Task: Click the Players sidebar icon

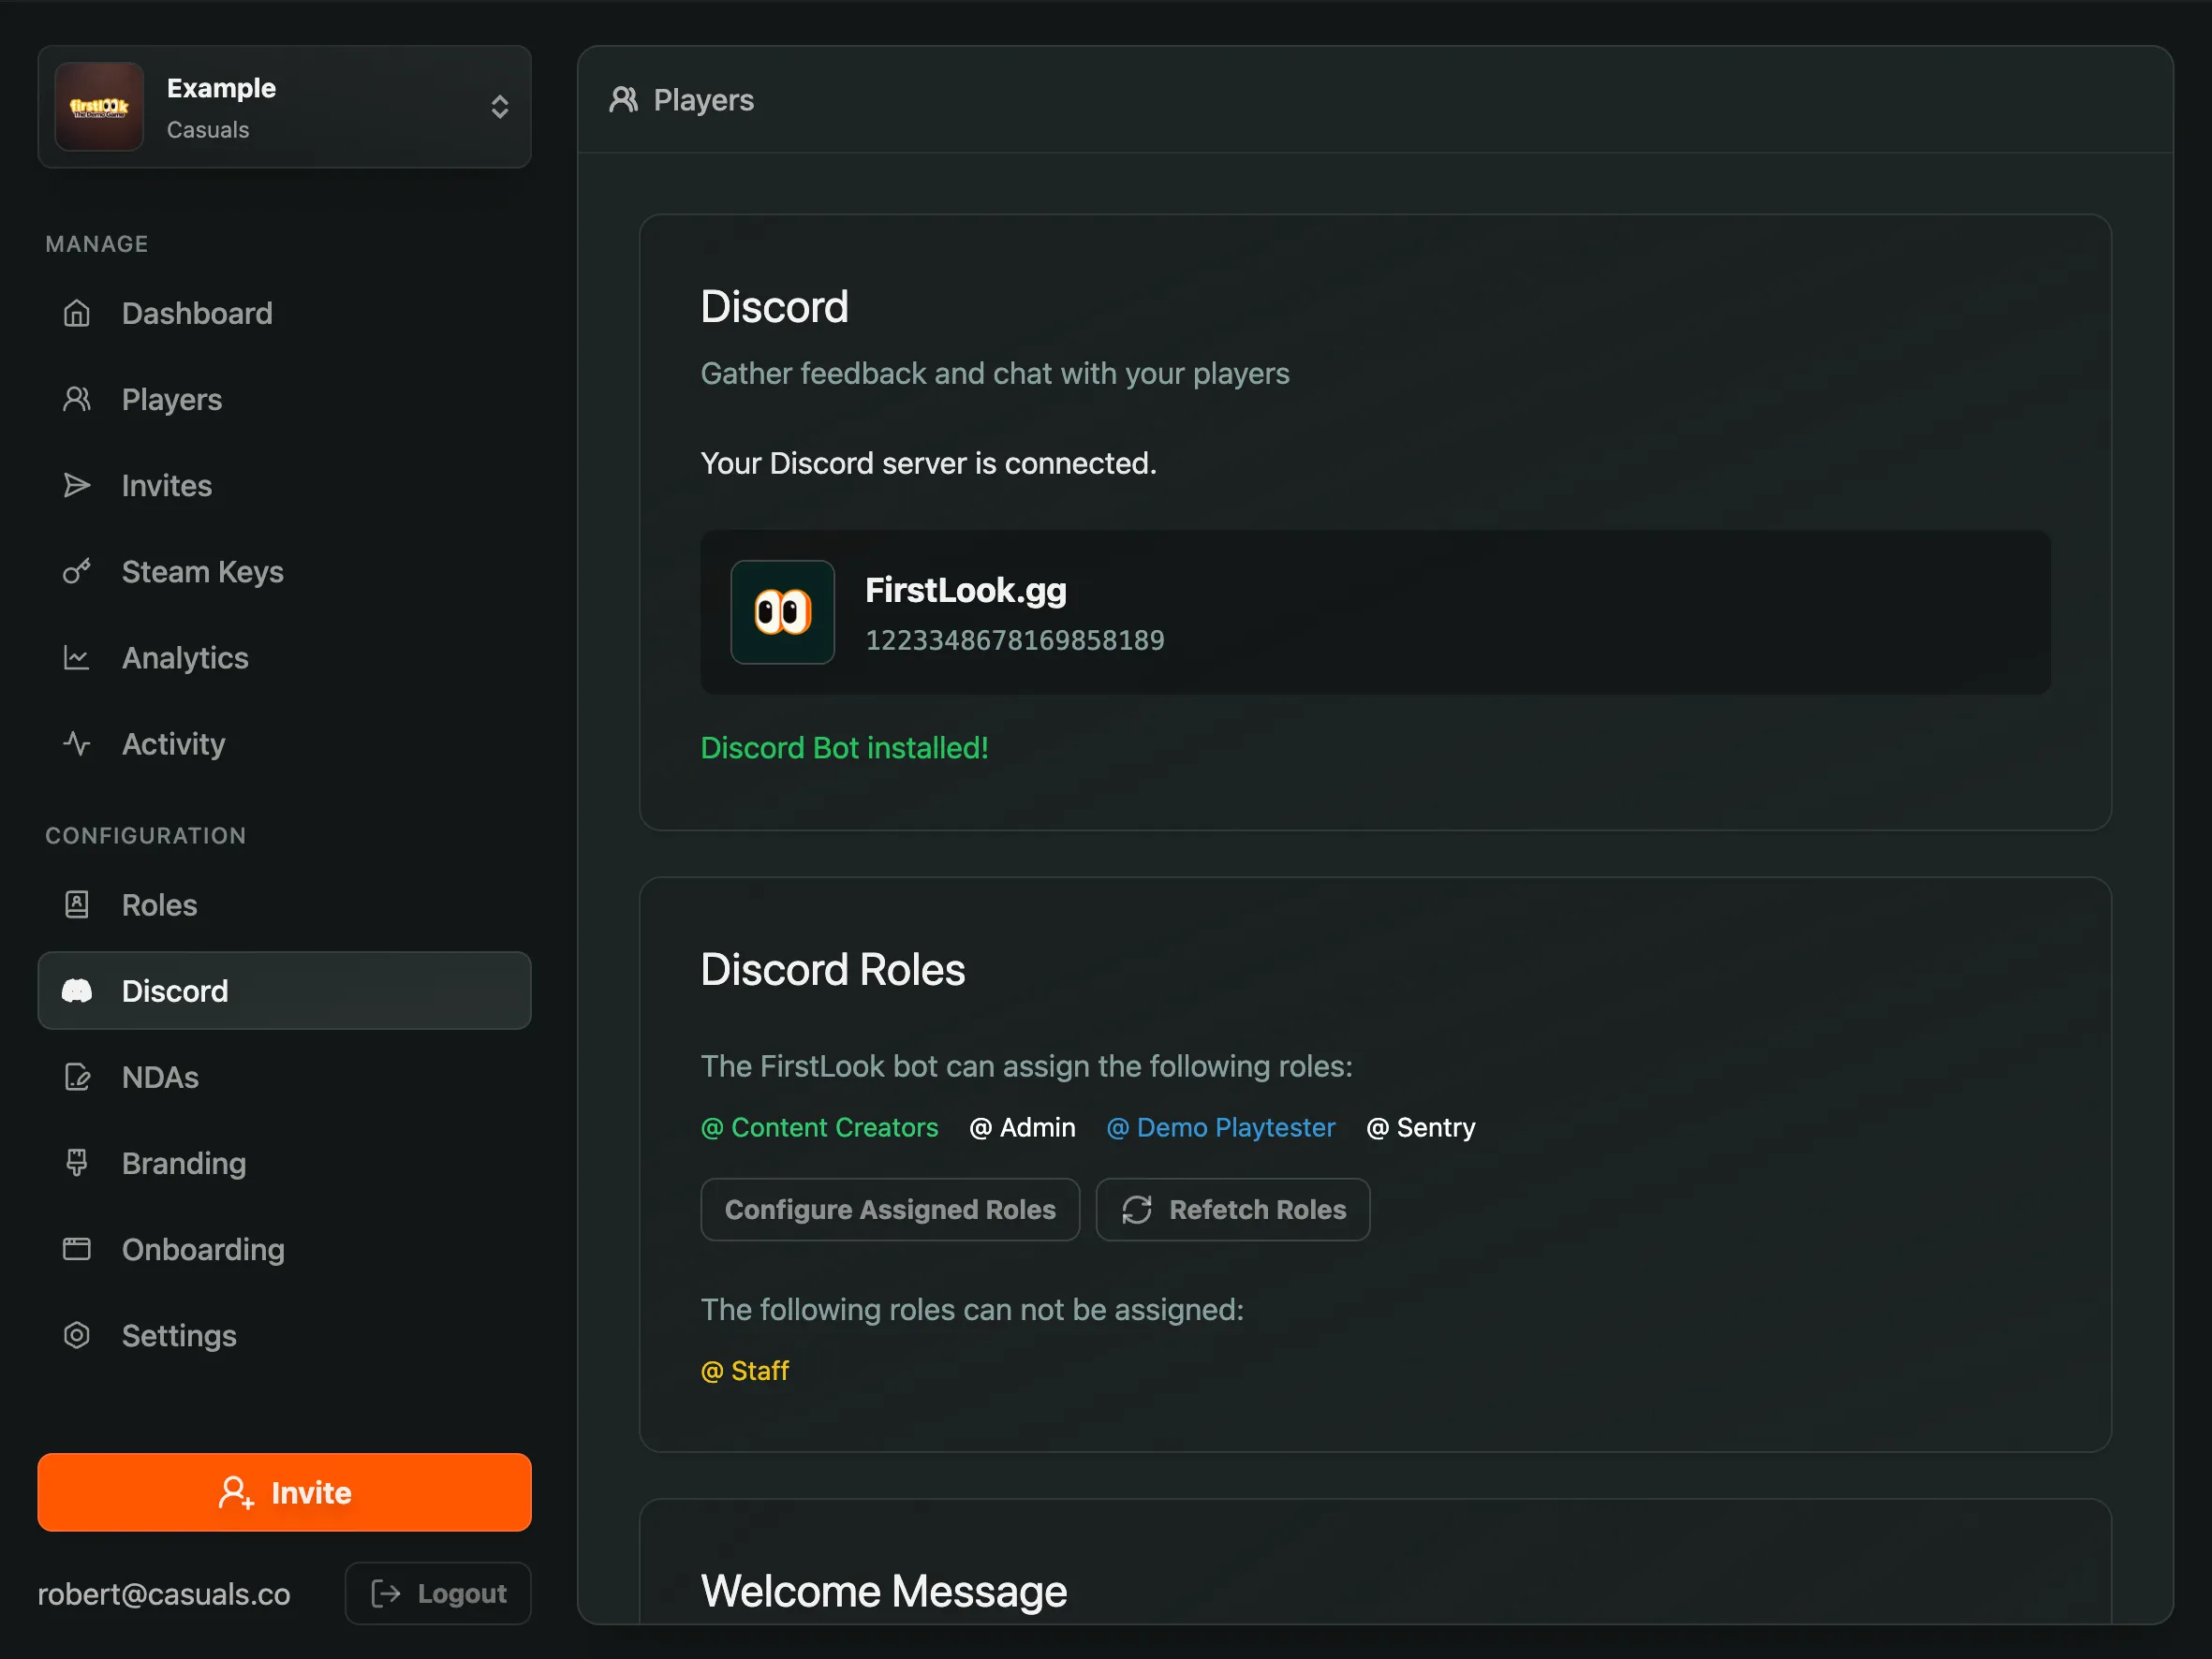Action: pos(77,399)
